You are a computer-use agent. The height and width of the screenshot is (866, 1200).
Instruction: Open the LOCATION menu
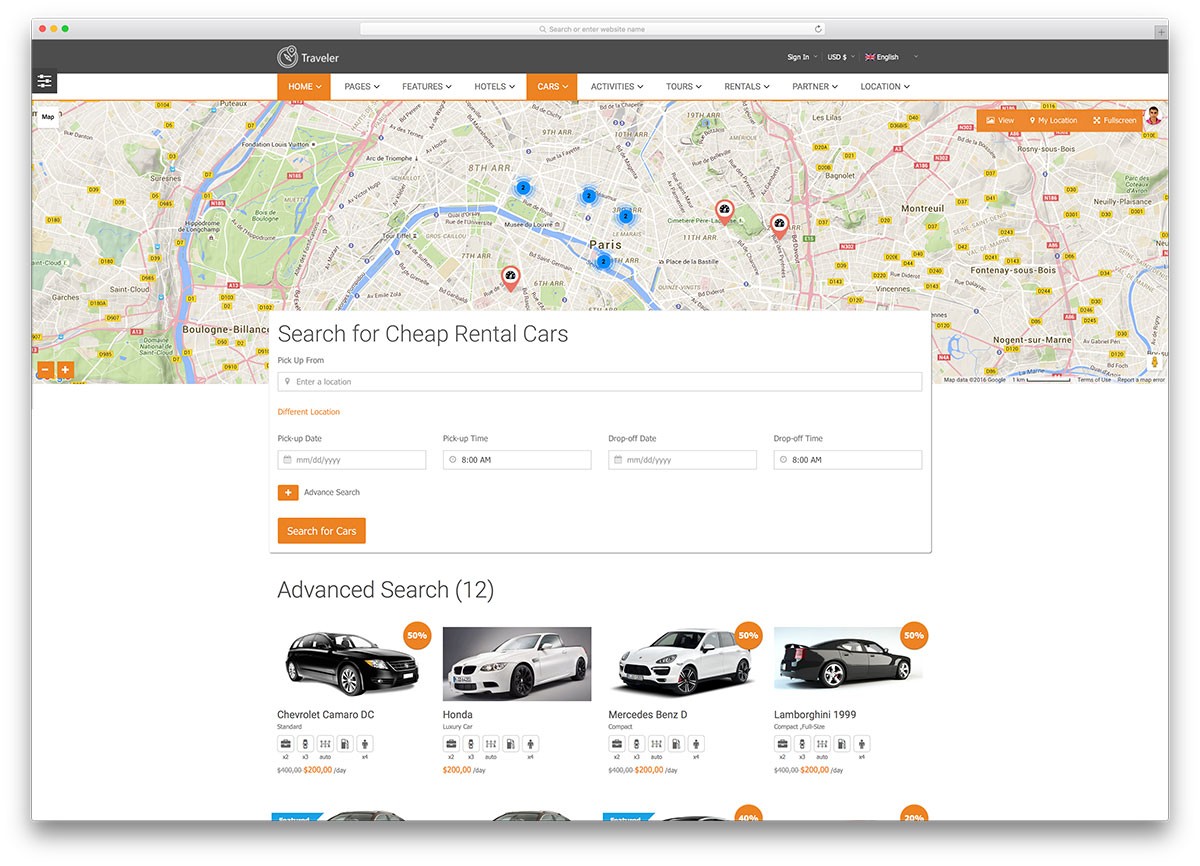coord(885,87)
